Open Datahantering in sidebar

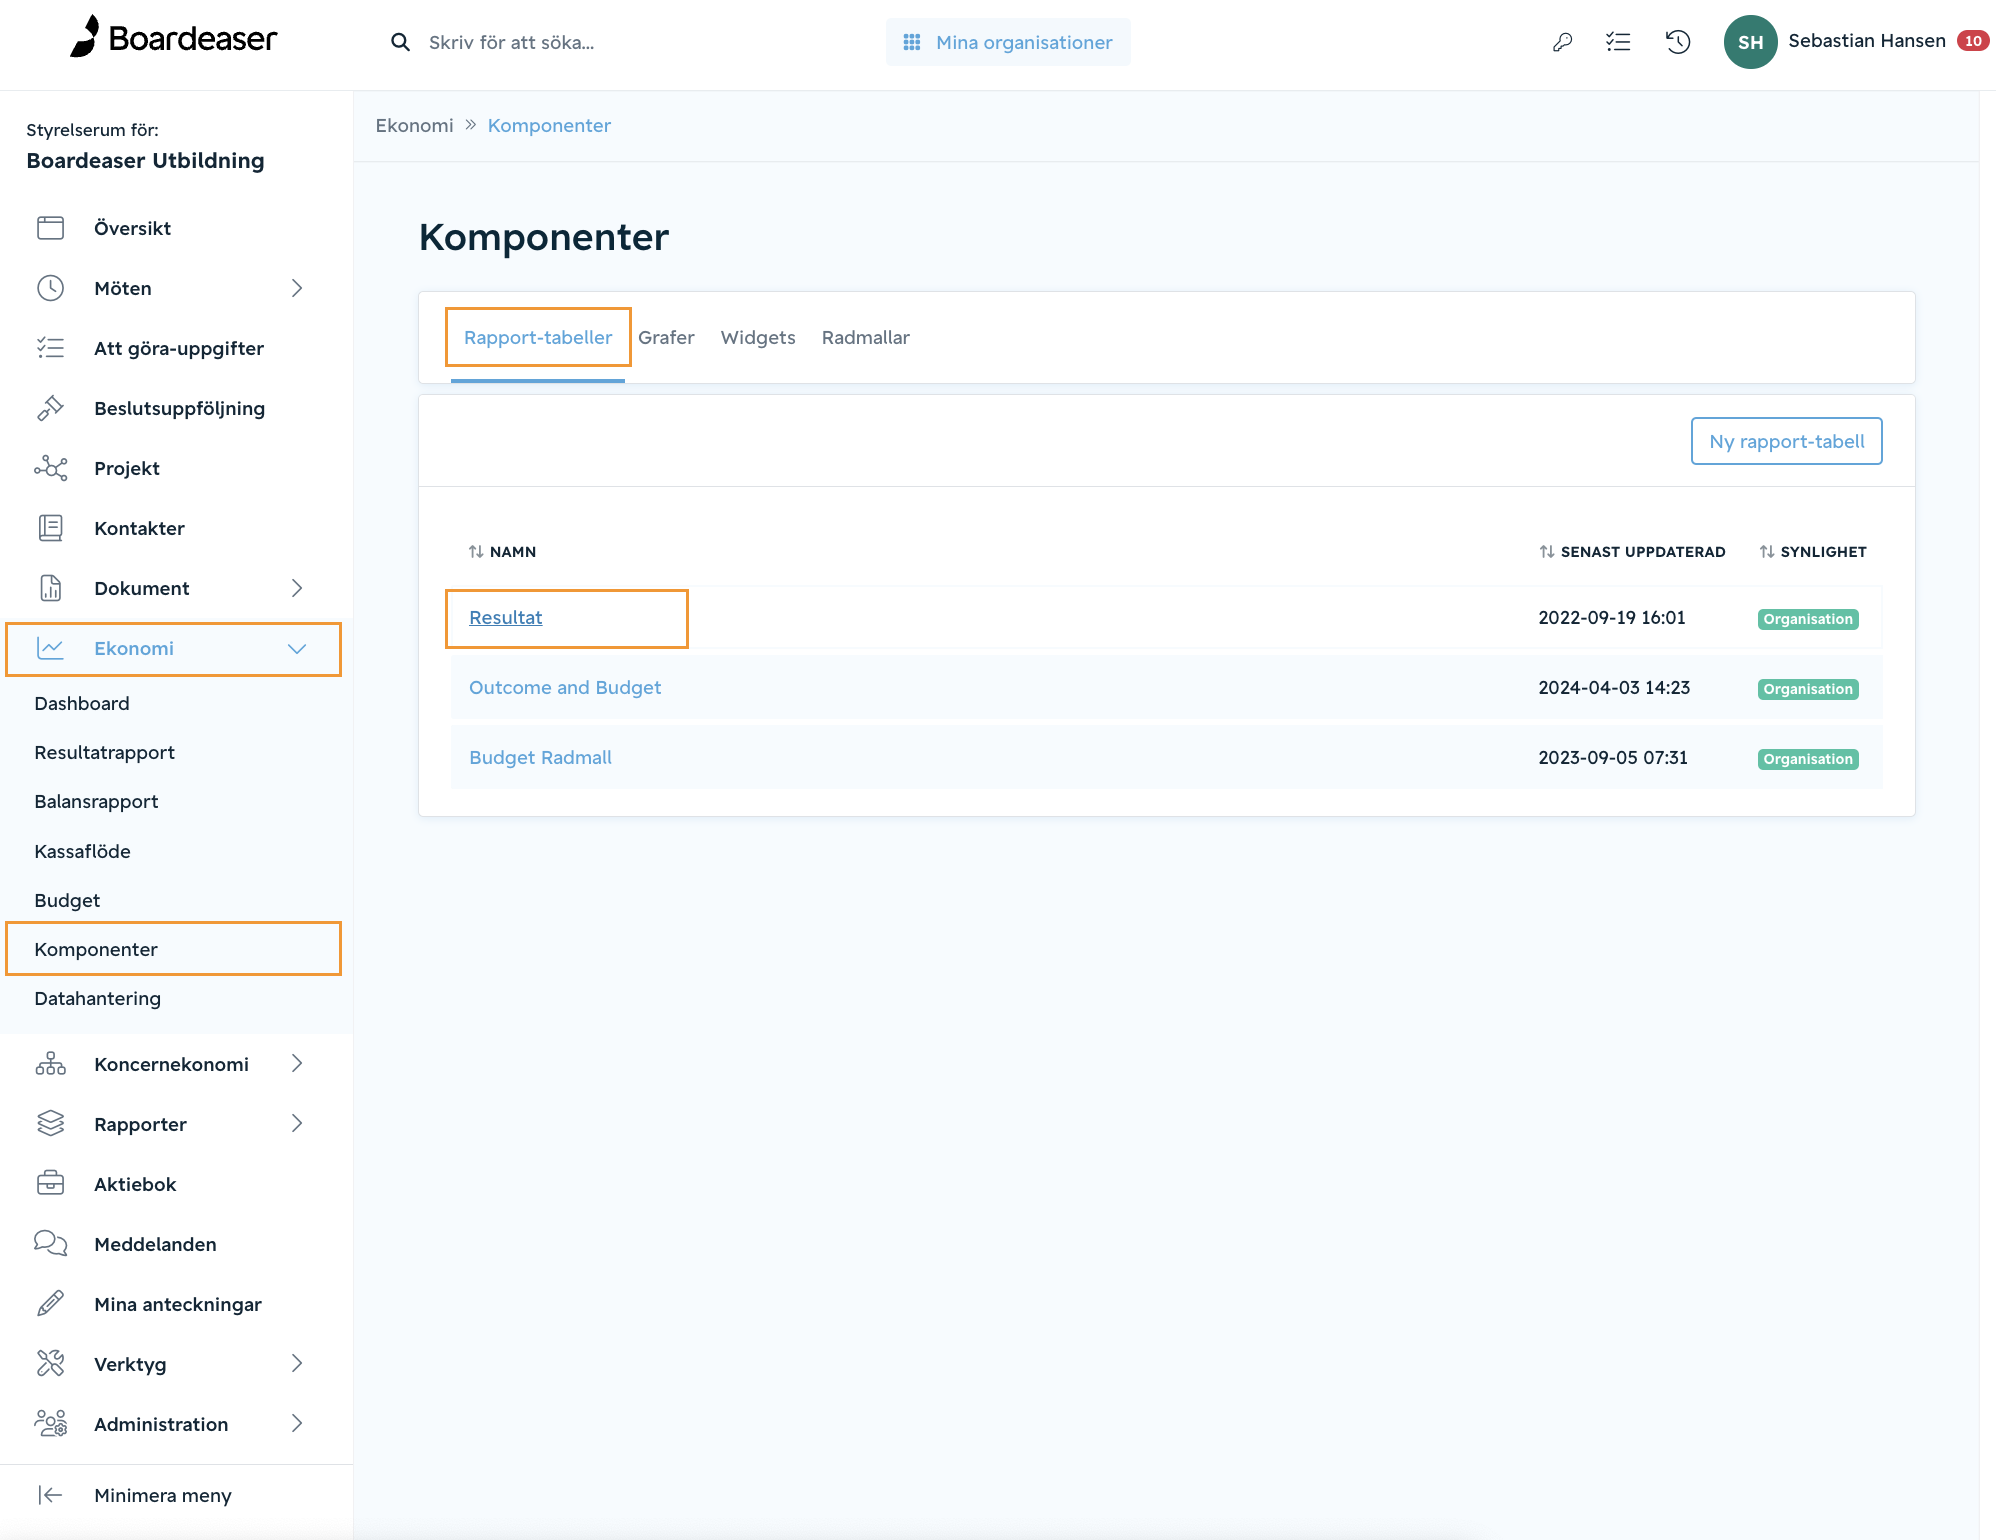tap(97, 999)
